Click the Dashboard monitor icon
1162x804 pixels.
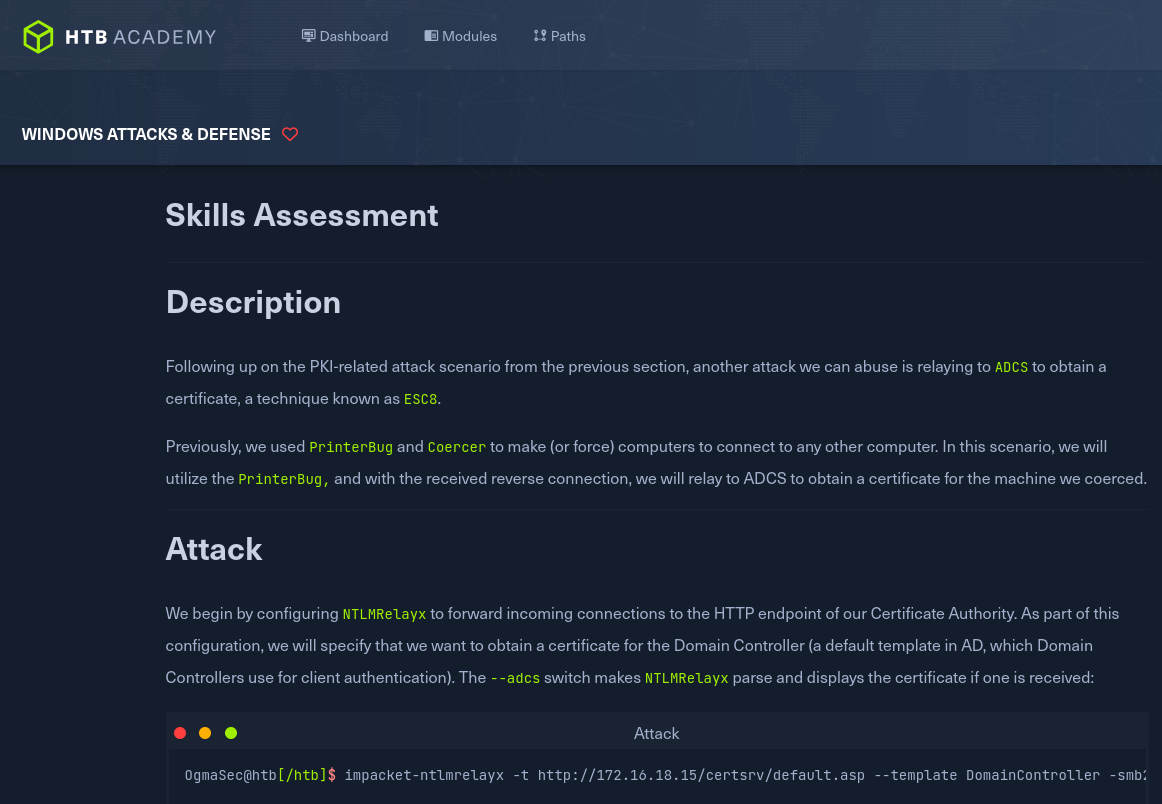308,36
